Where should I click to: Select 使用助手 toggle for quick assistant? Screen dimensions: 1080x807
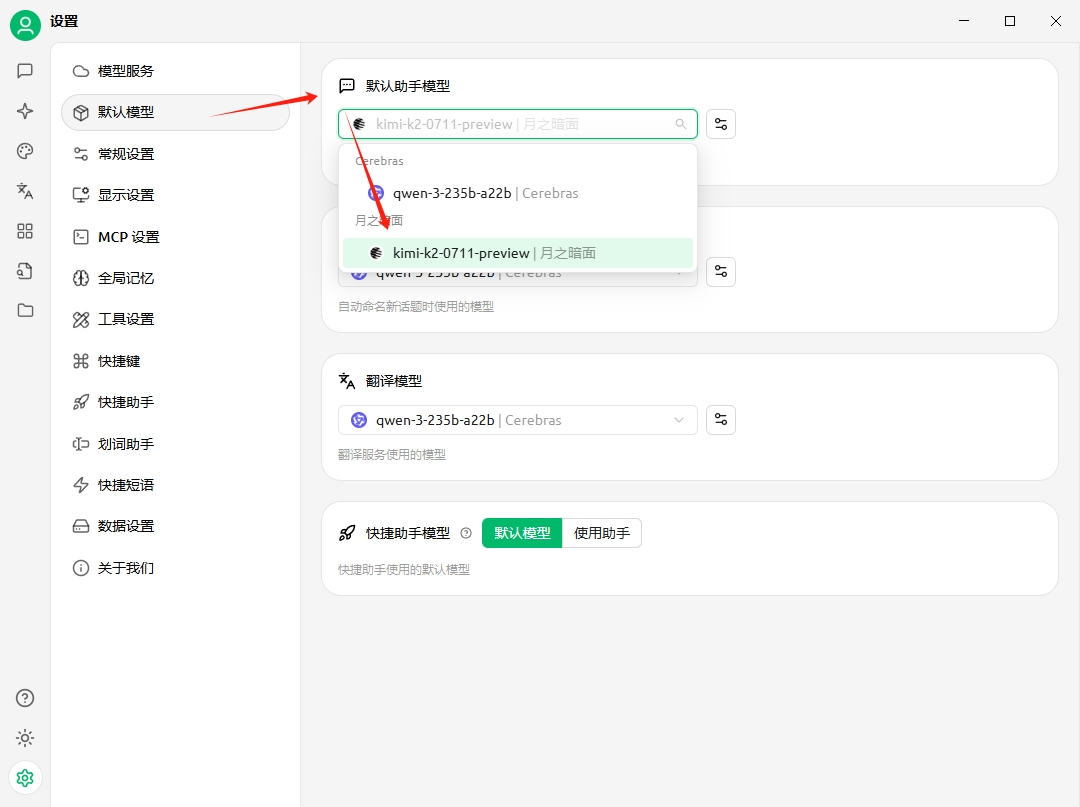tap(602, 533)
